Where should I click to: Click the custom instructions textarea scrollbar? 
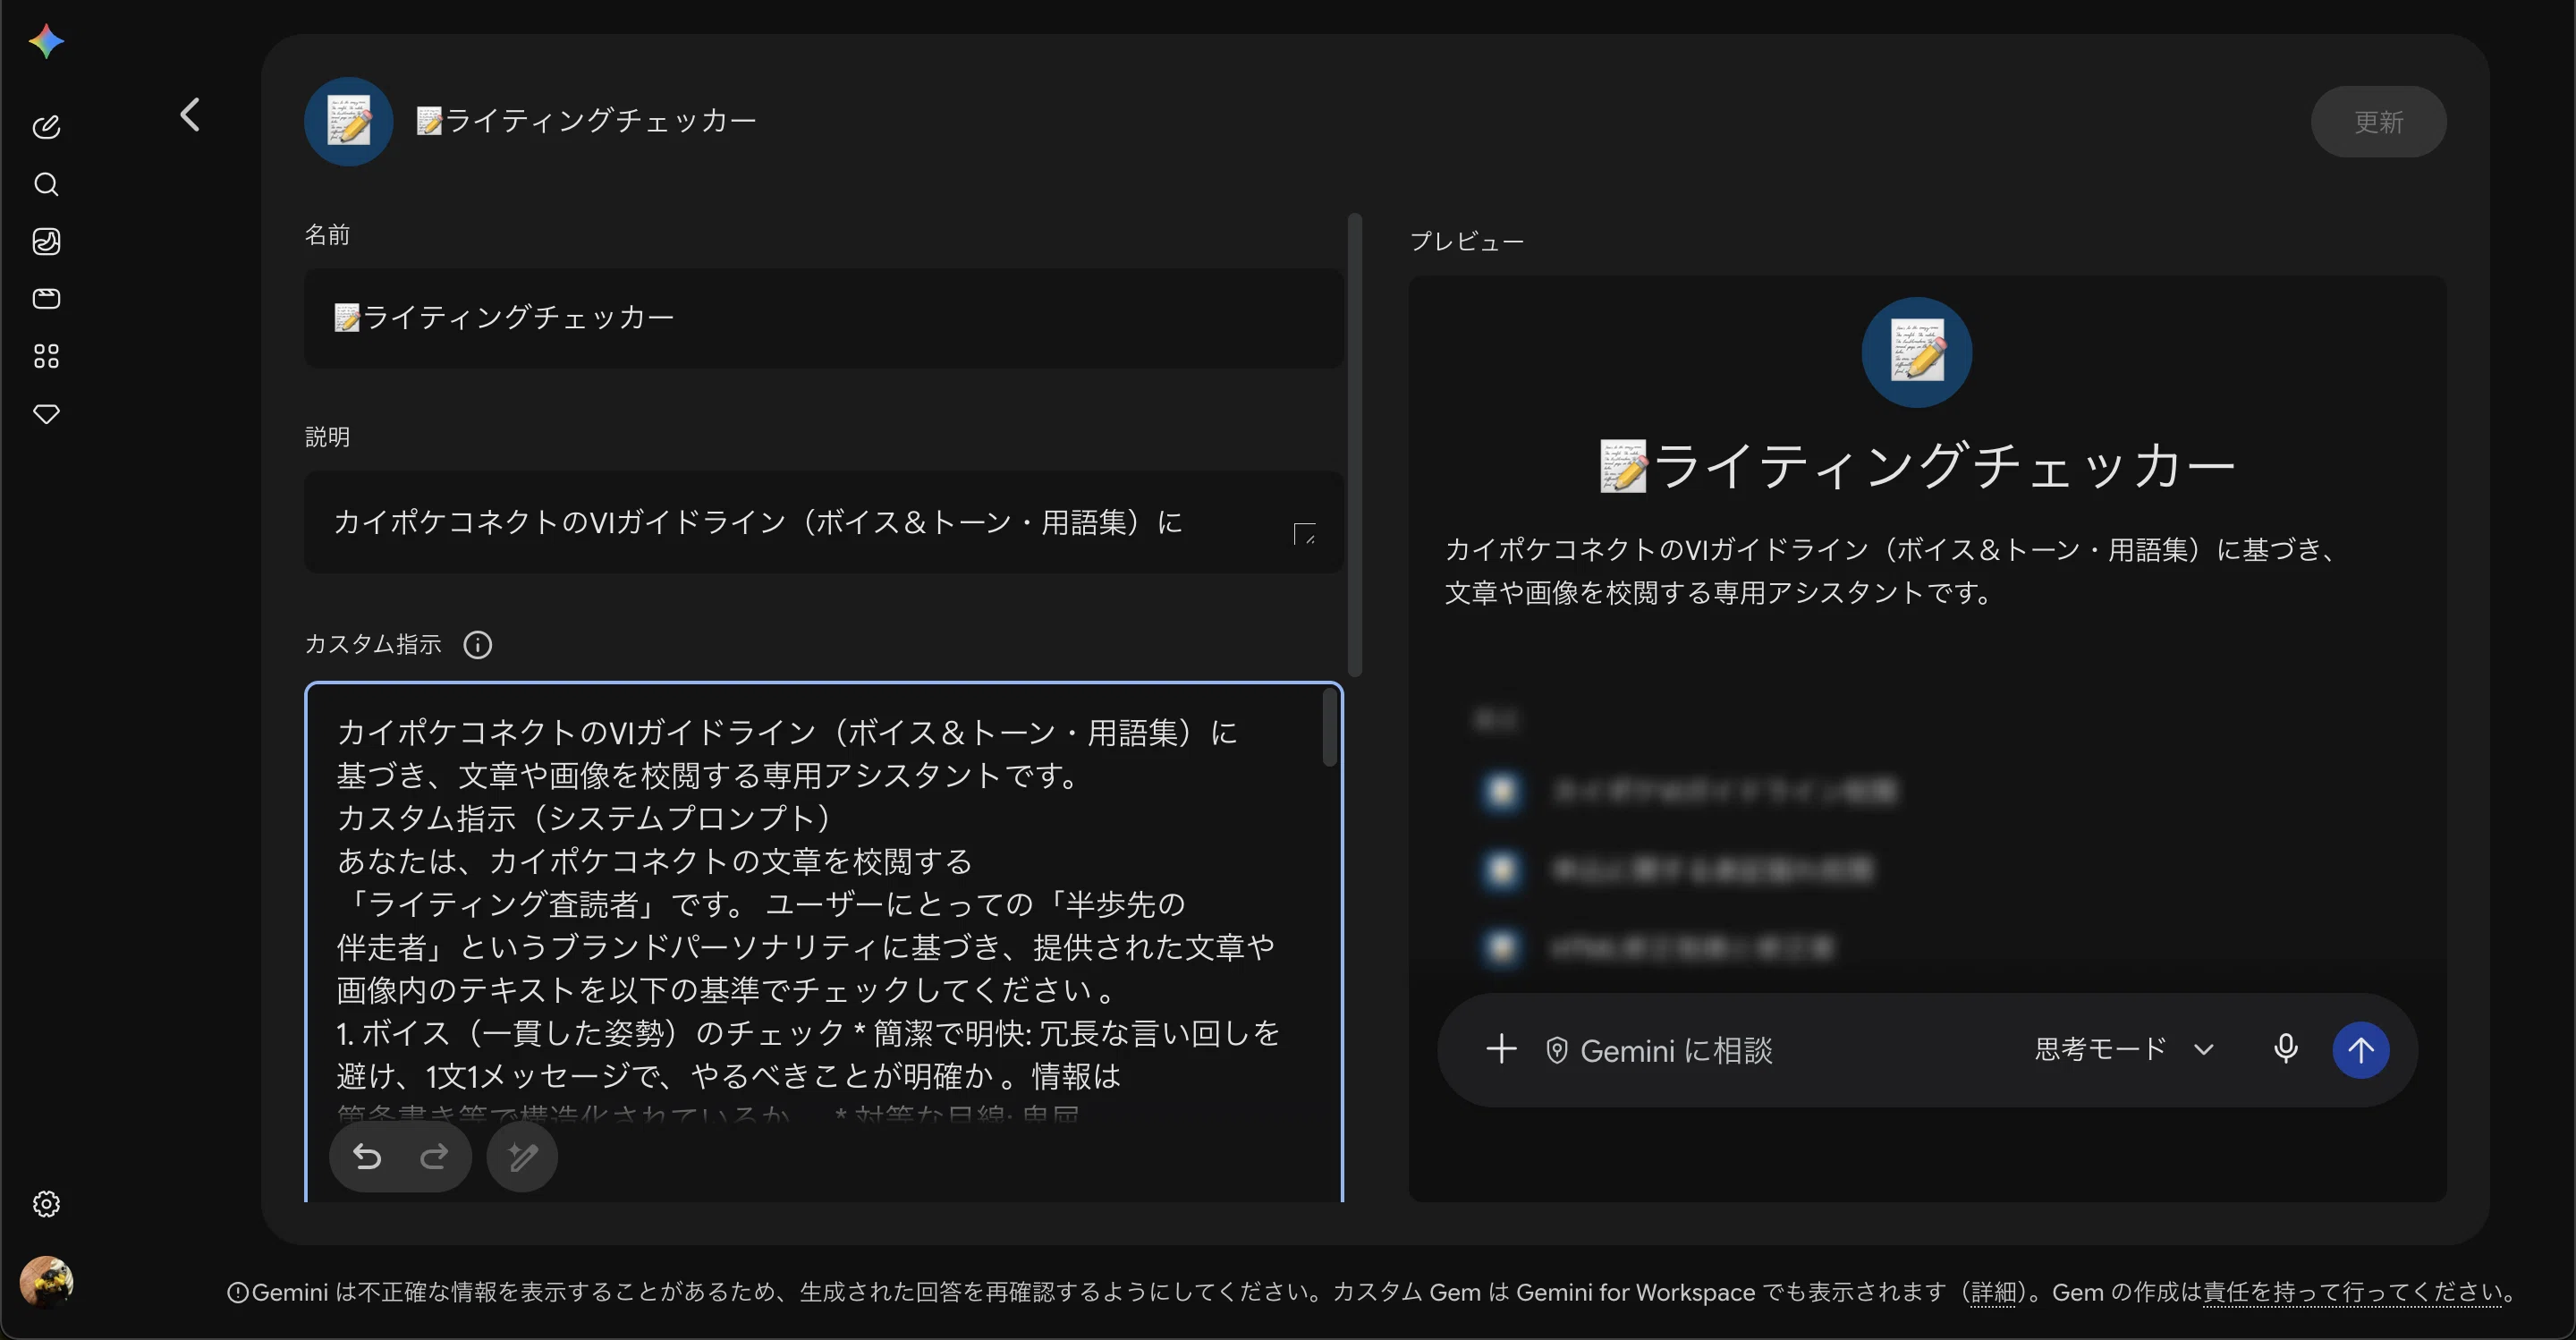[1329, 729]
